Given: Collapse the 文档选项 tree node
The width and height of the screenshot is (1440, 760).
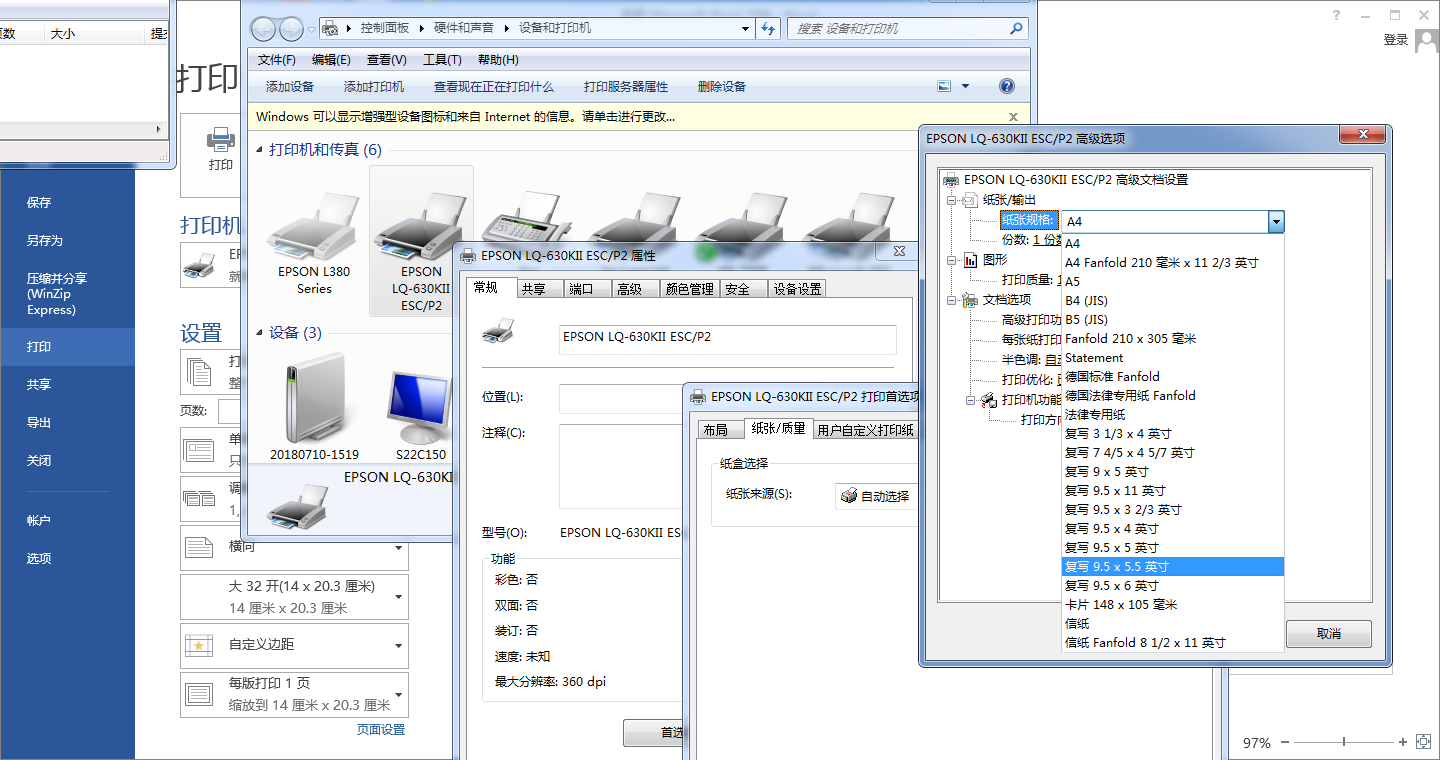Looking at the screenshot, I should pyautogui.click(x=952, y=300).
